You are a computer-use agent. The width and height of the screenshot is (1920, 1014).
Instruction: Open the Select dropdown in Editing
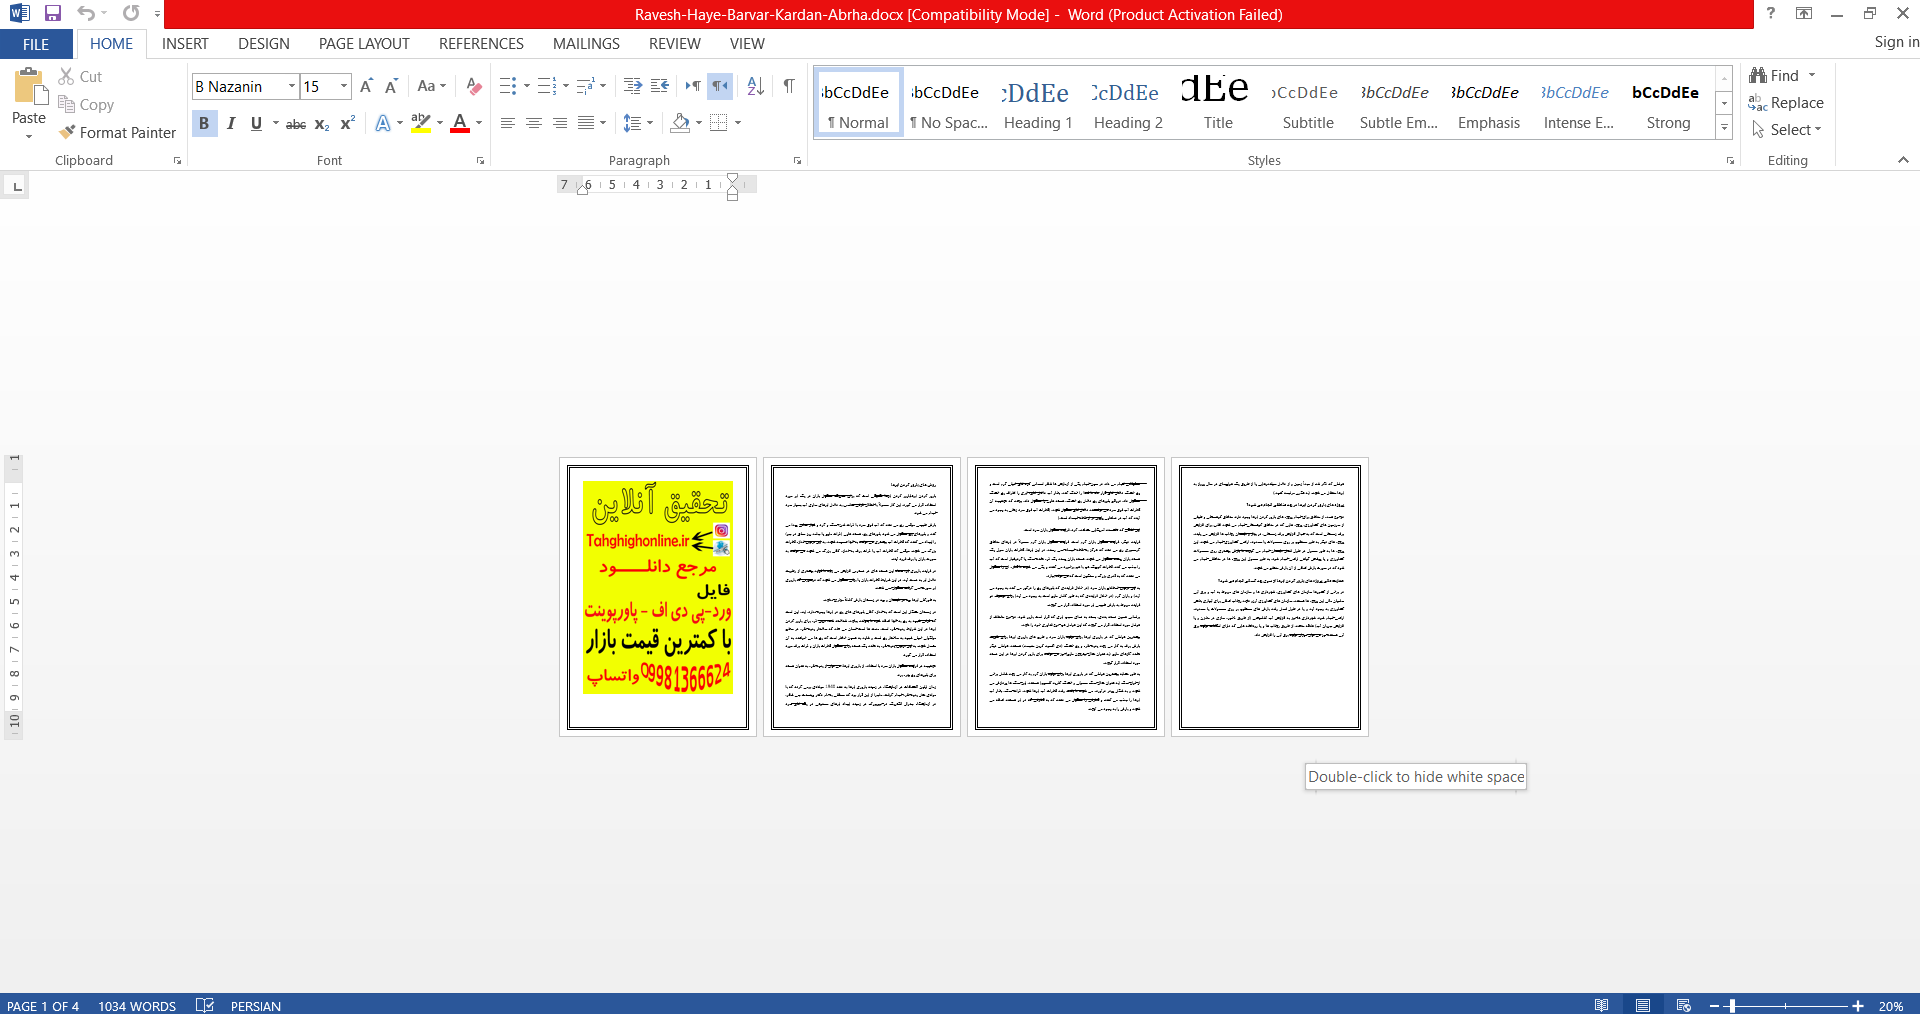coord(1787,130)
